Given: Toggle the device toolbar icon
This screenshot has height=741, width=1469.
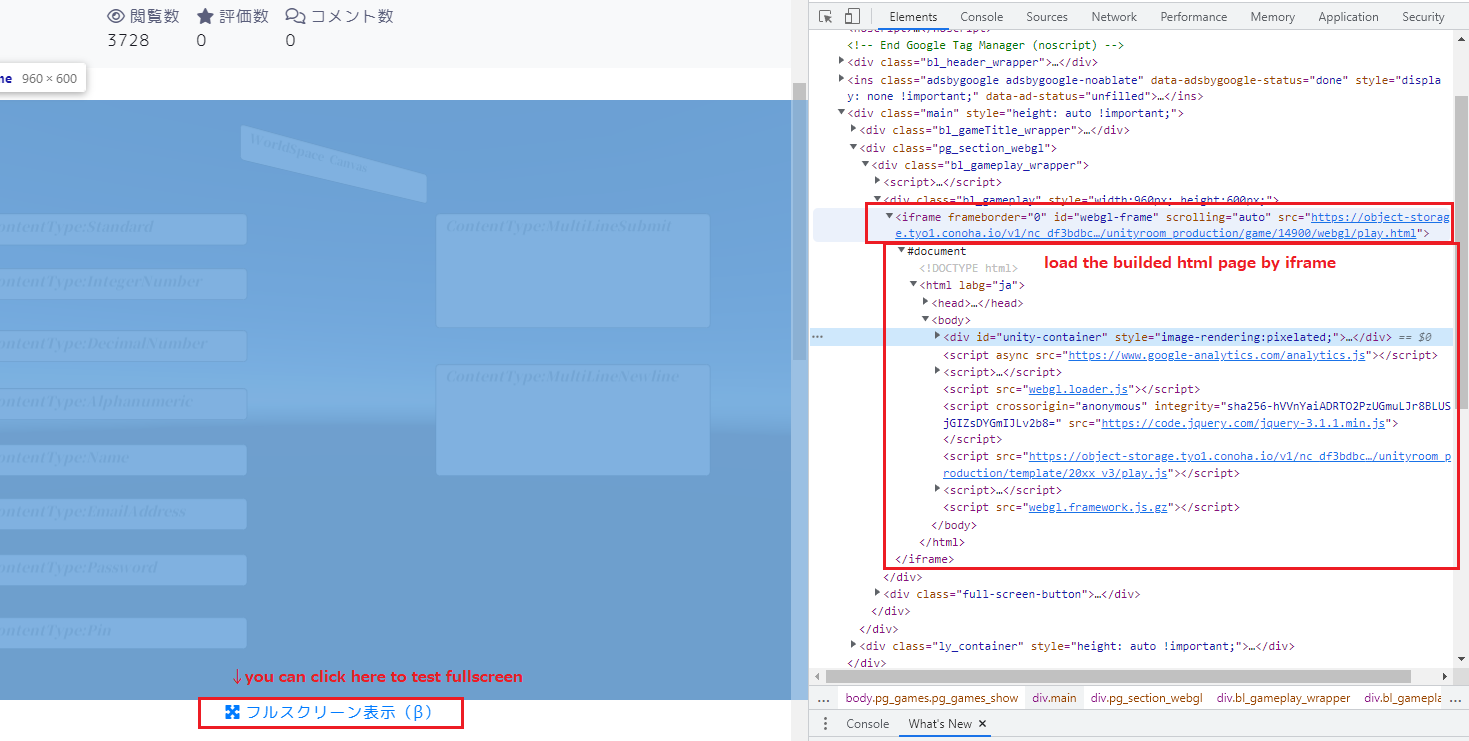Looking at the screenshot, I should tap(851, 16).
